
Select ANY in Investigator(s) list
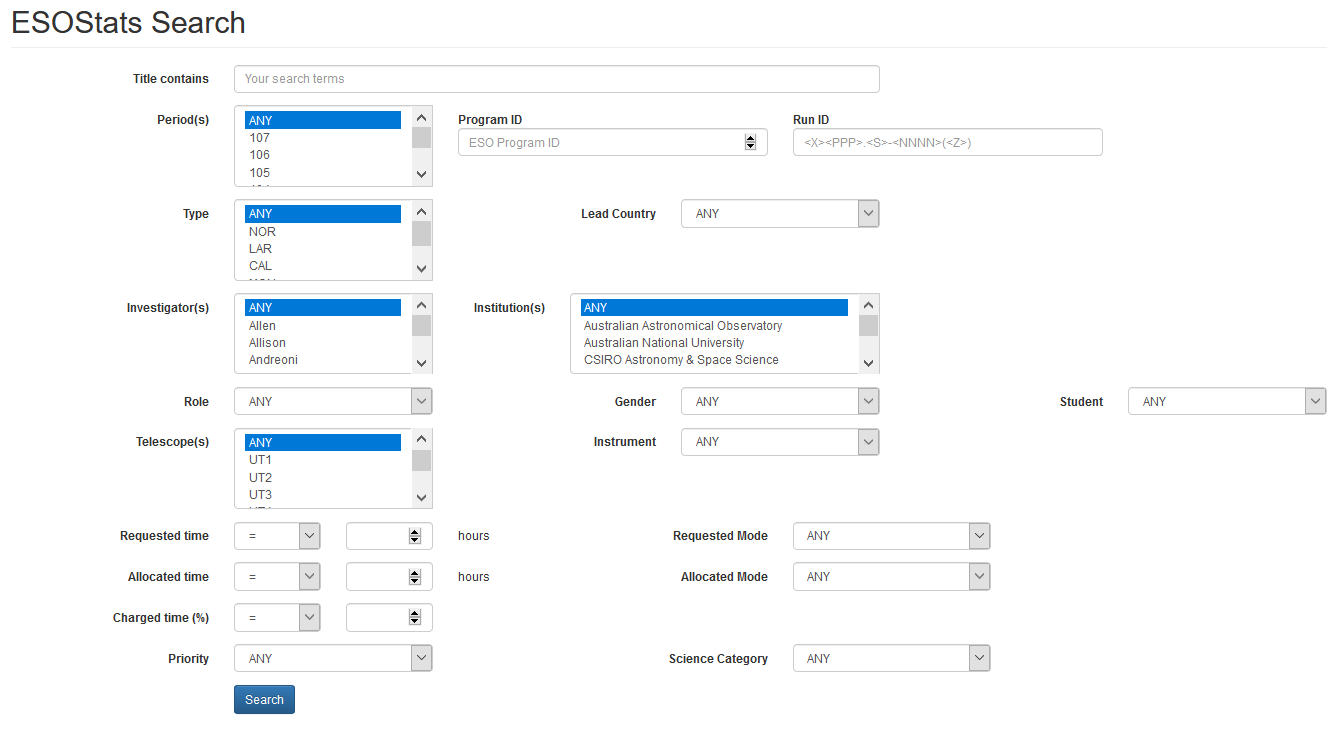pos(323,307)
